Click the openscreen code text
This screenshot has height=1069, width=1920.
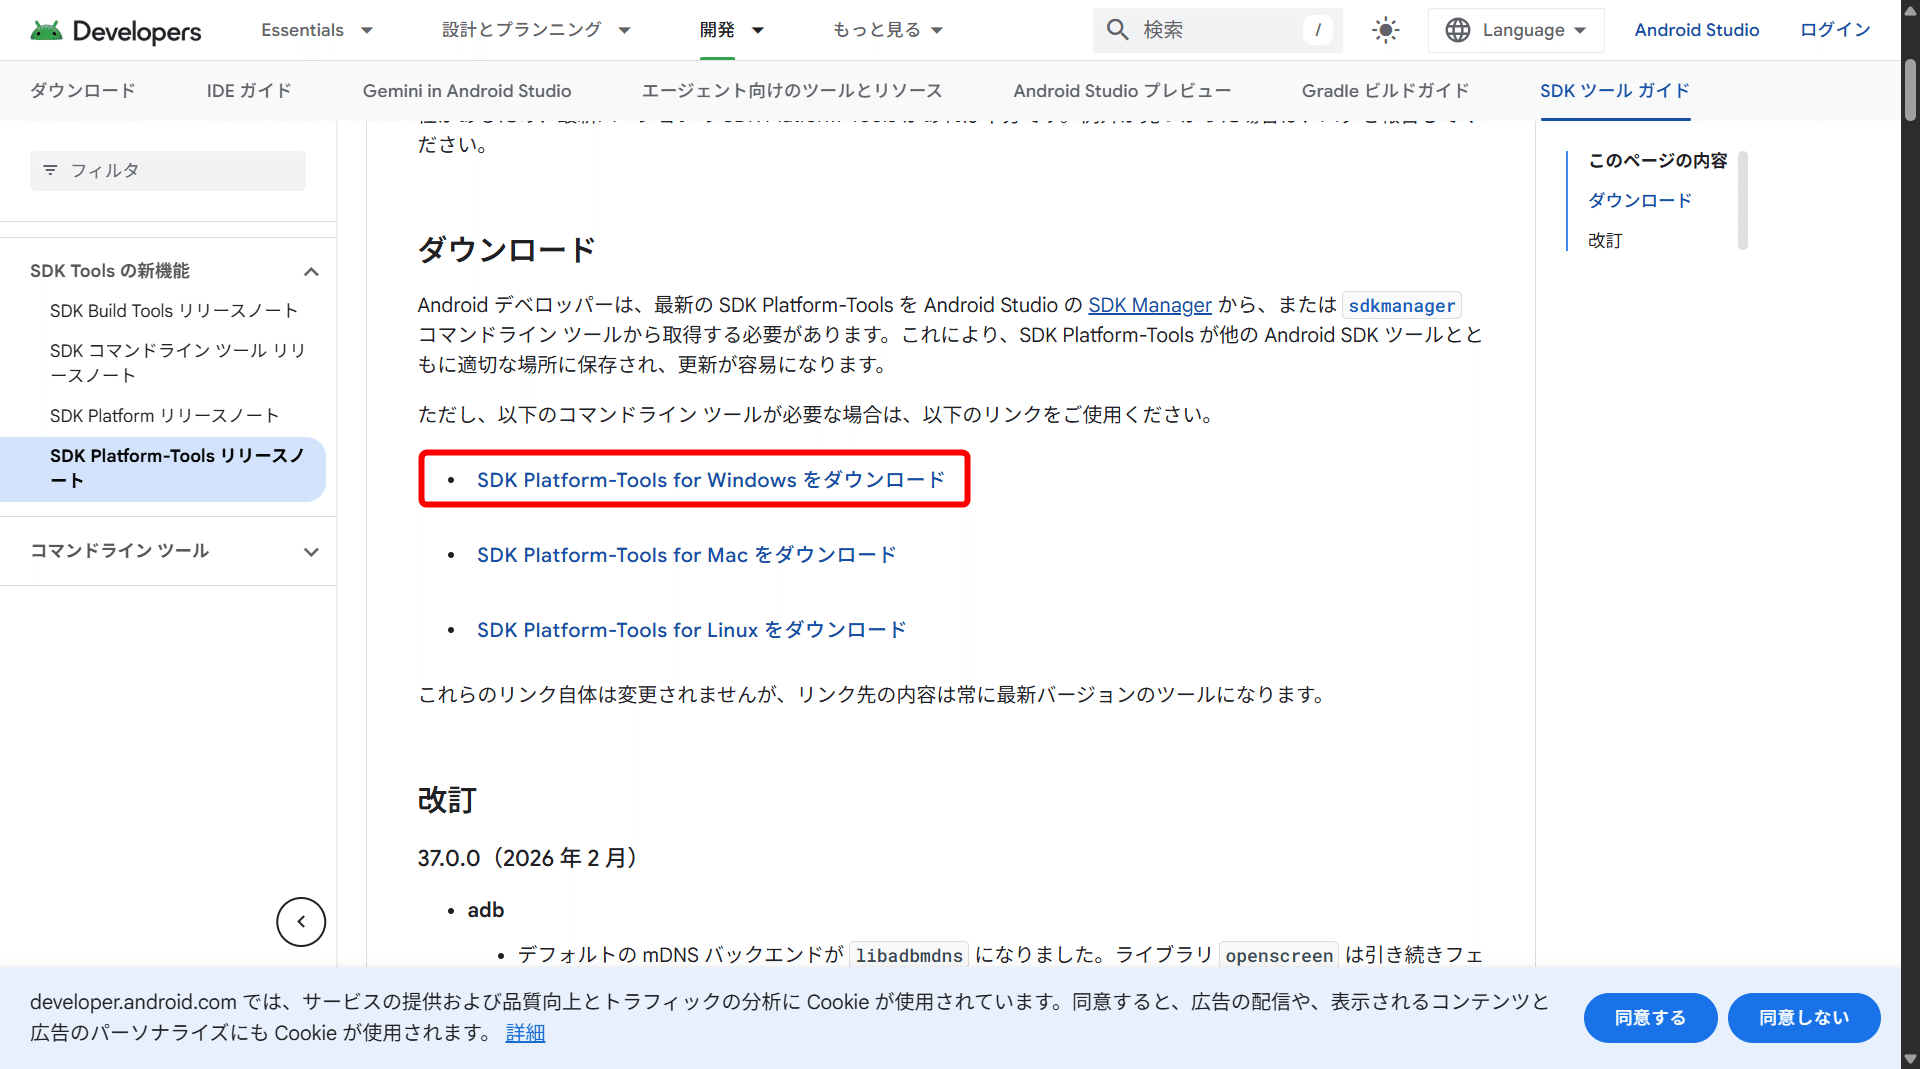point(1279,955)
